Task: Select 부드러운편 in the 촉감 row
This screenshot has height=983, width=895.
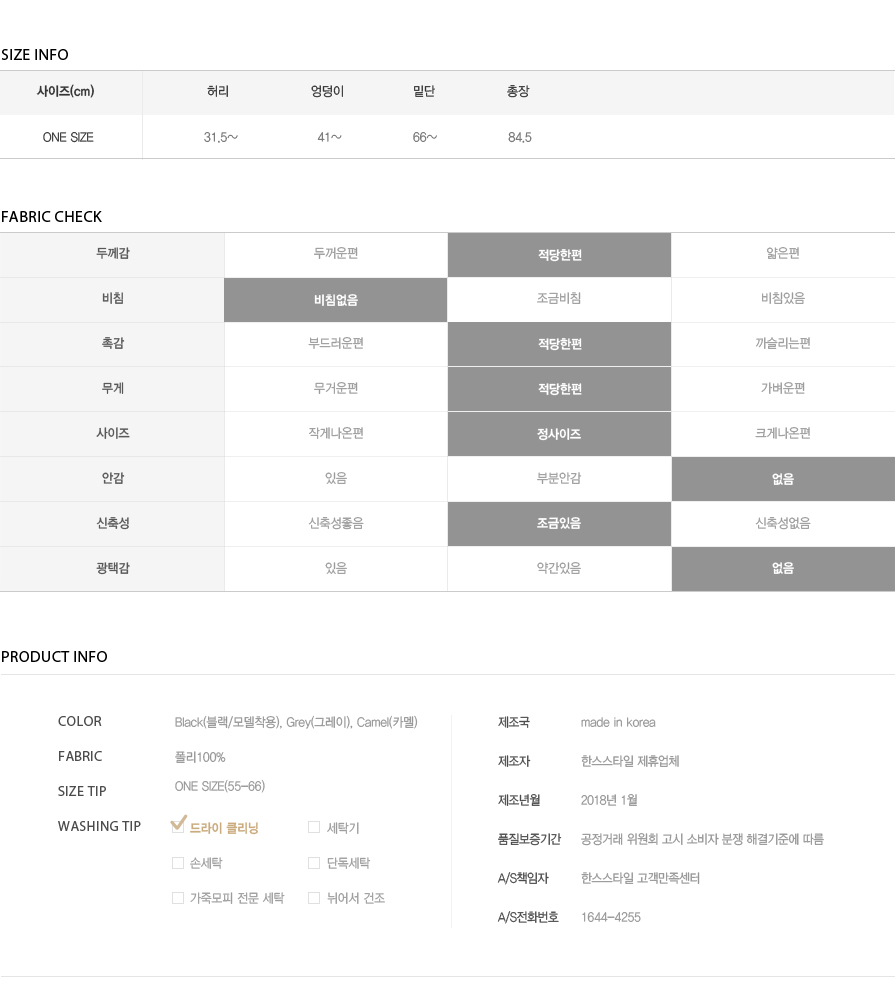Action: [336, 344]
